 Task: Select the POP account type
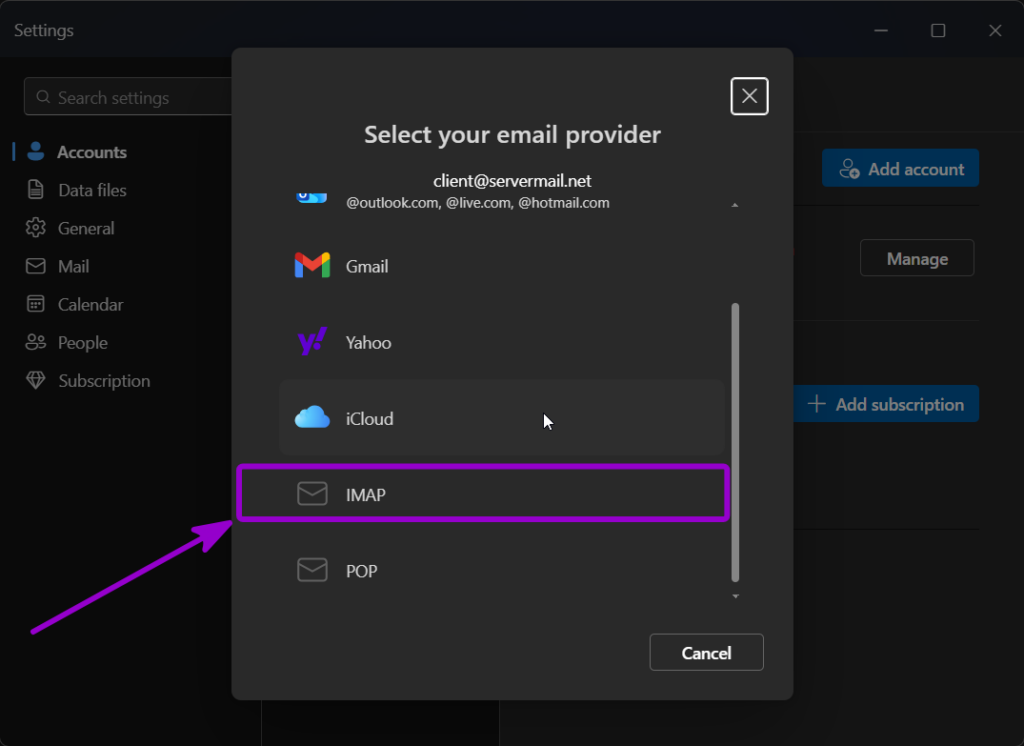point(502,570)
